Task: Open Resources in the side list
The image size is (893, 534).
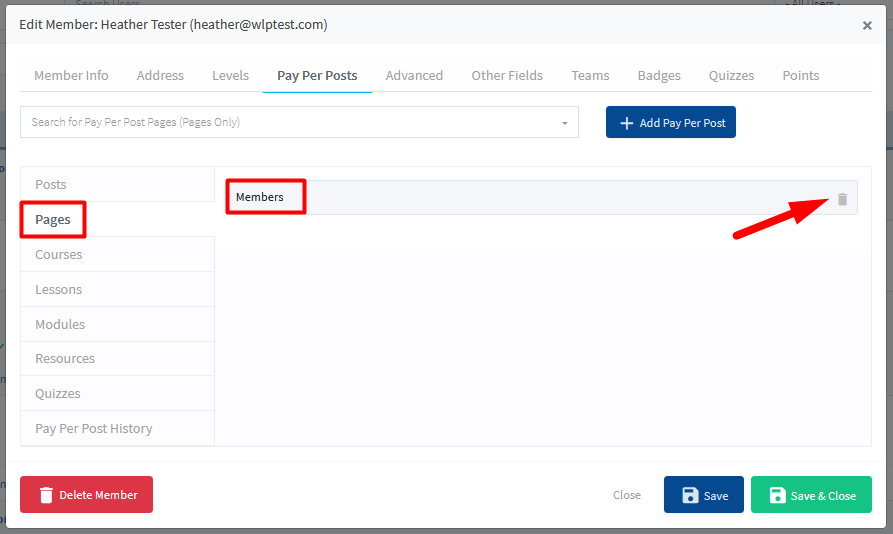Action: point(117,359)
